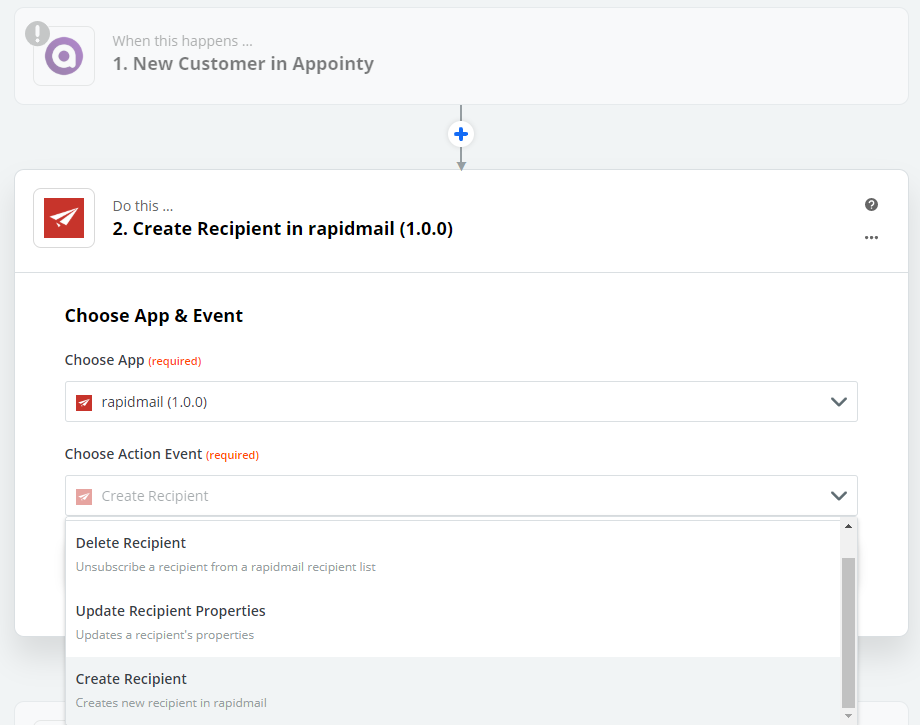This screenshot has width=920, height=725.
Task: Click 'Updates a recipient's properties' description
Action: click(165, 635)
